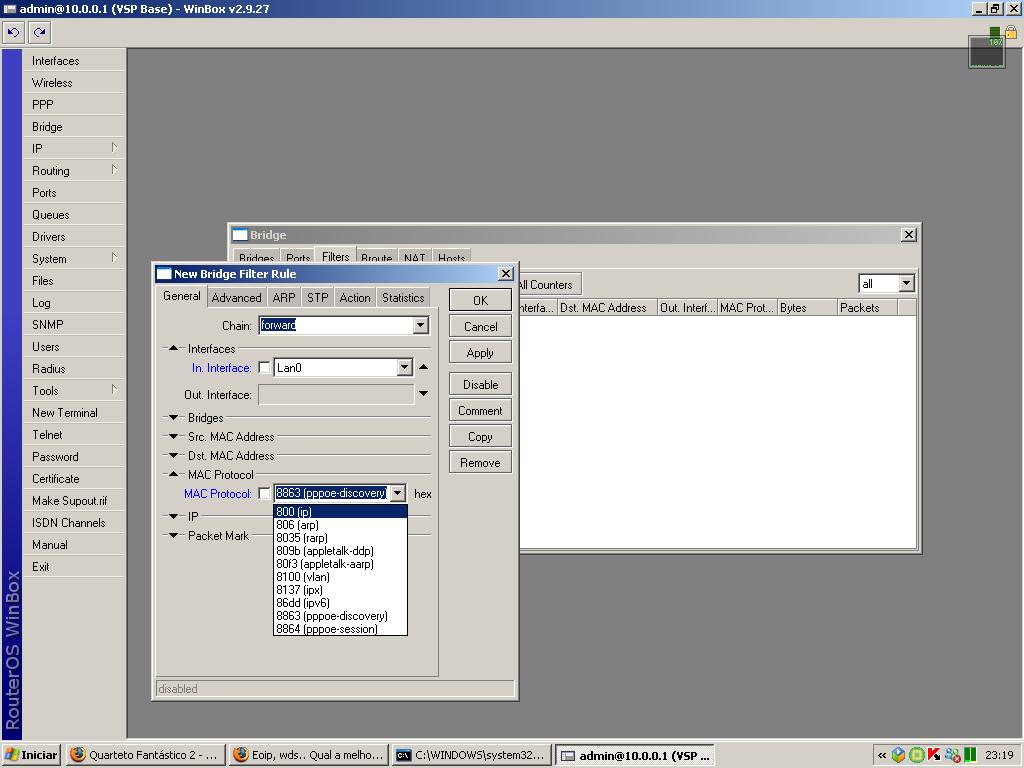Toggle MAC Protocol invert checkbox
Screen dimensions: 1024x768
coord(264,493)
